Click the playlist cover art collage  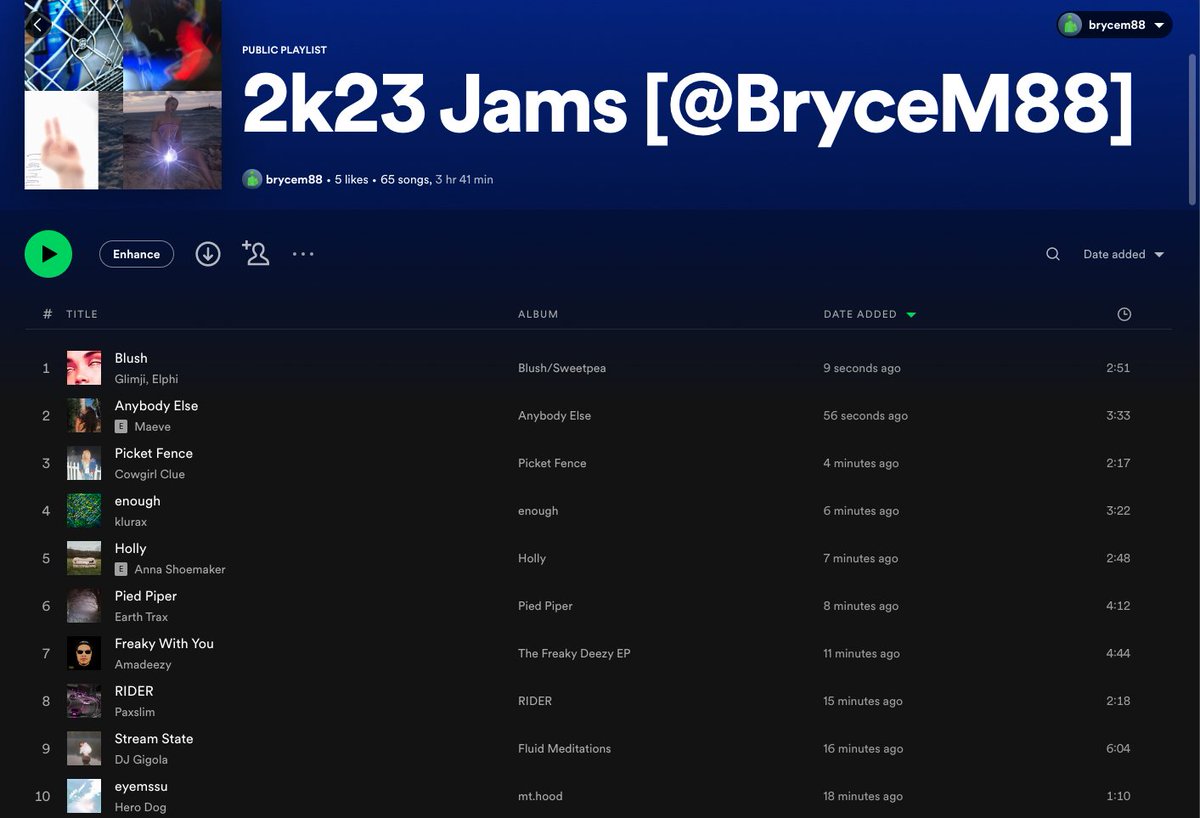123,95
